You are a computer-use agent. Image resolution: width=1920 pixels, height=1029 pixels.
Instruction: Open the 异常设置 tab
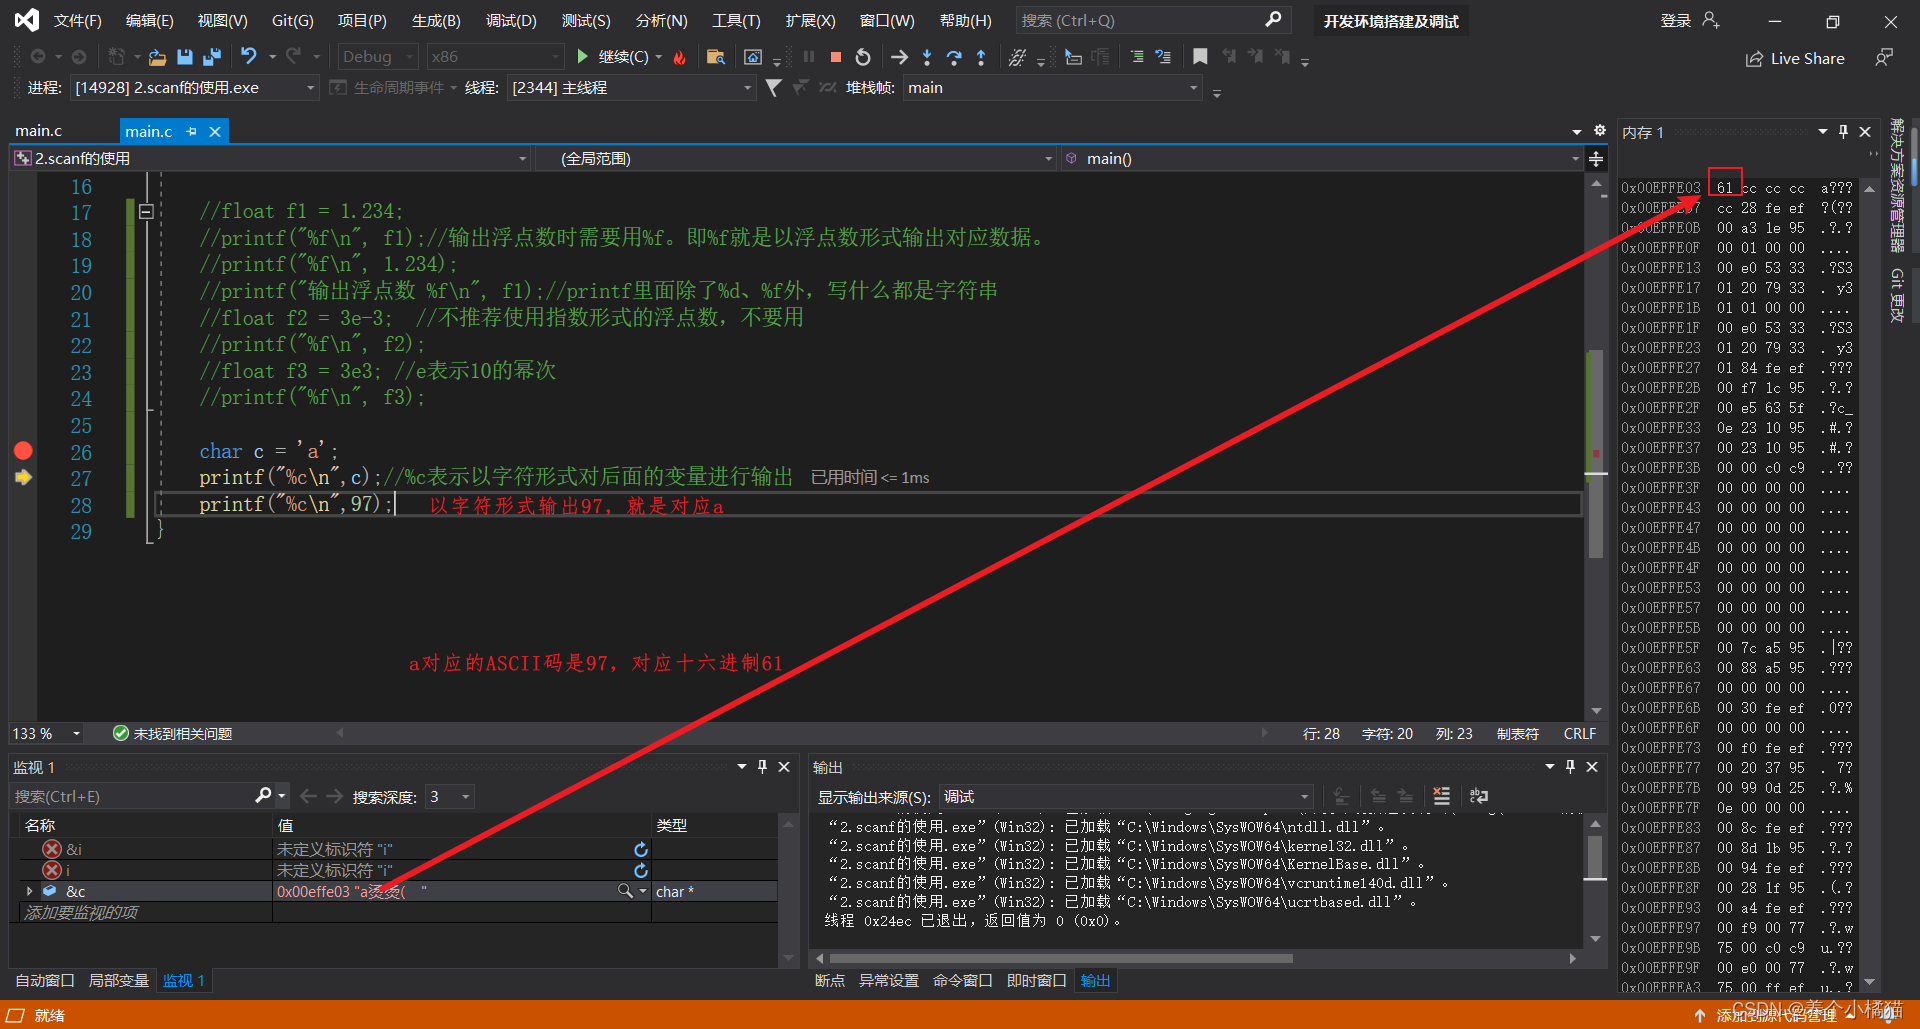[x=888, y=981]
